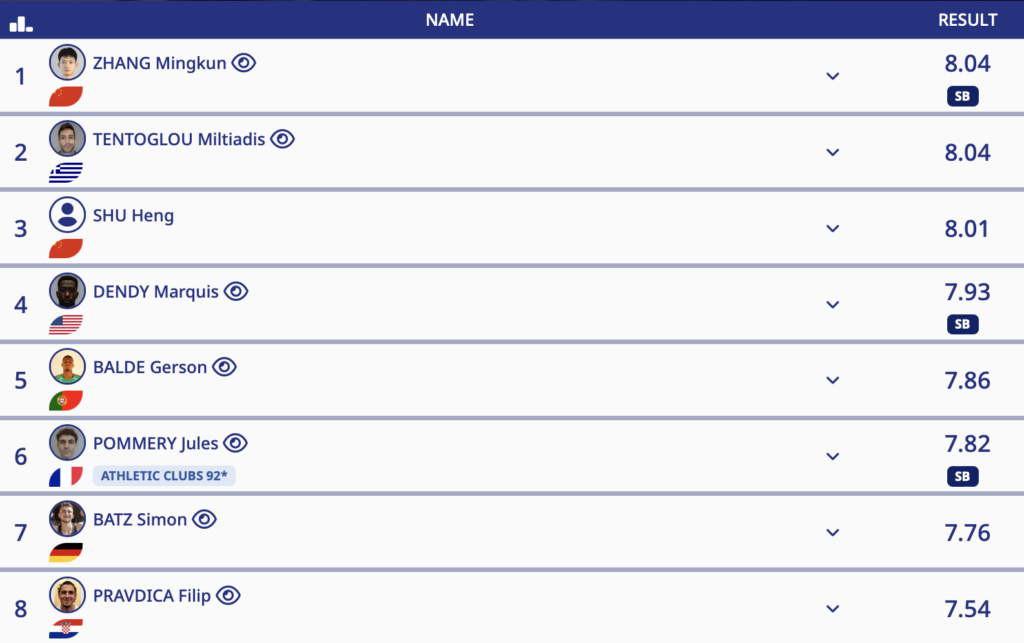Expand BATZ Simon row chevron
This screenshot has height=643, width=1024.
click(832, 533)
